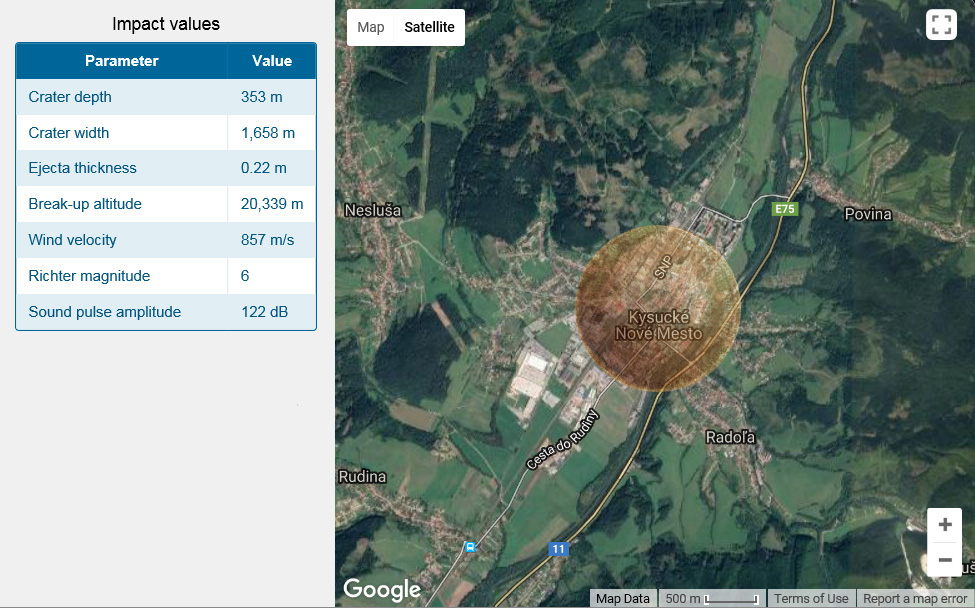
Task: Zoom in on the map
Action: tap(945, 525)
